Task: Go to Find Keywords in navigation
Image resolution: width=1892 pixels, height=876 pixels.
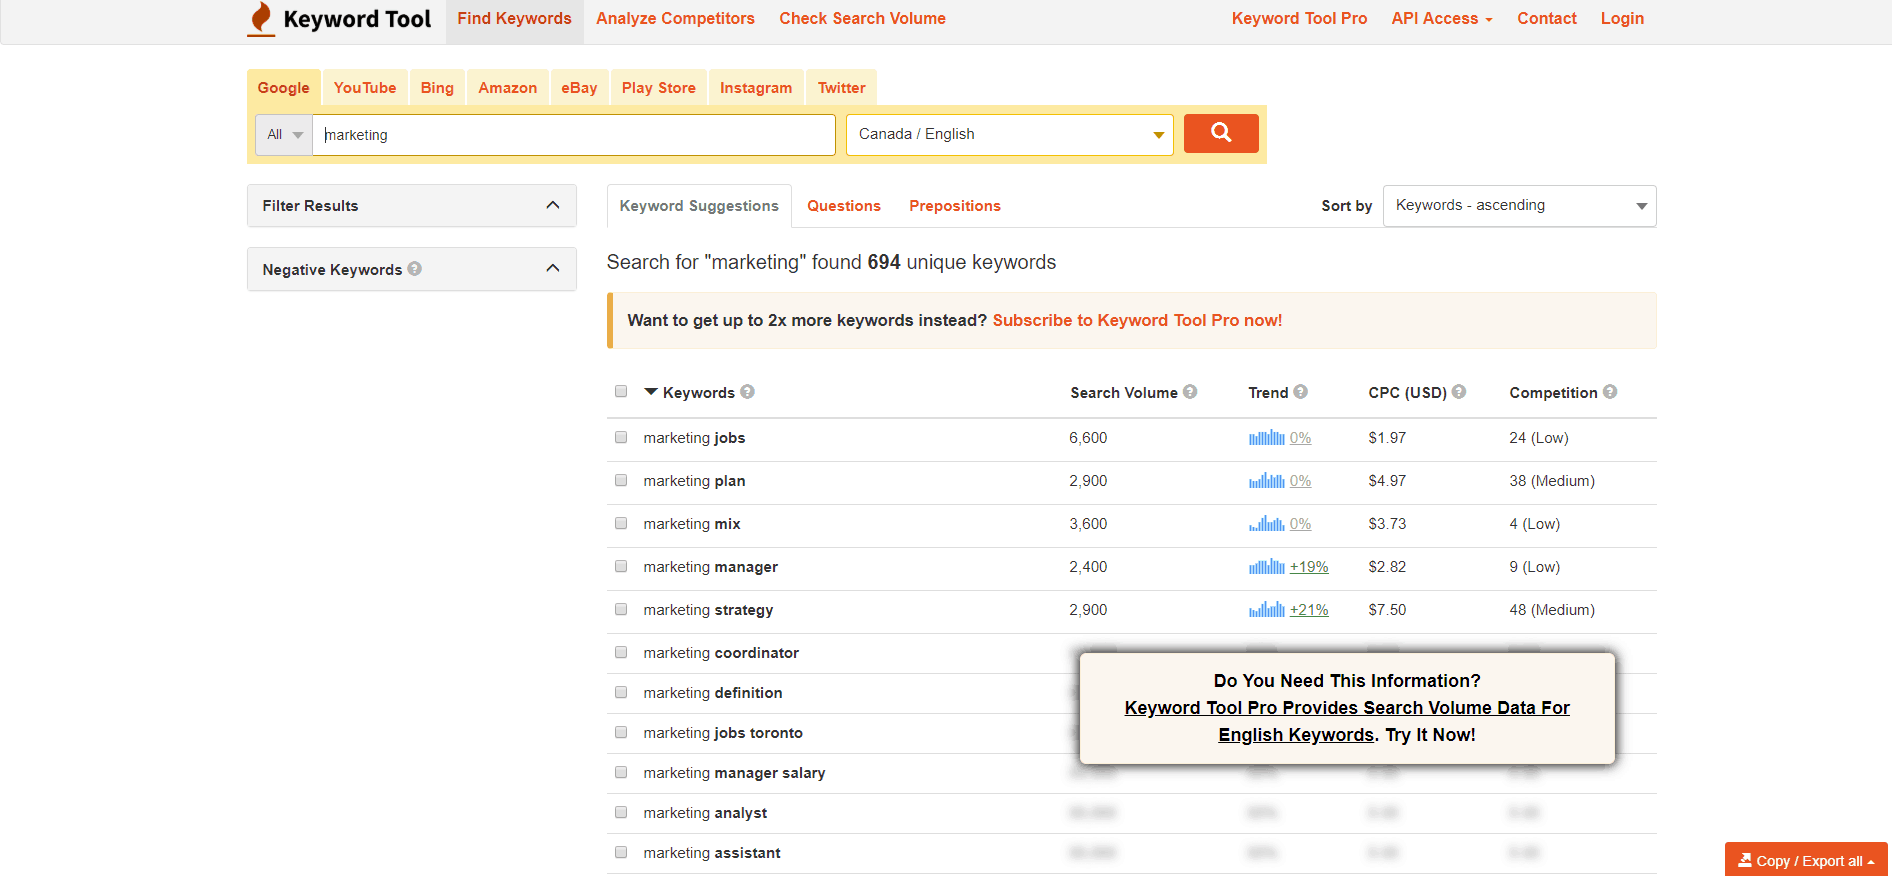Action: pyautogui.click(x=515, y=19)
